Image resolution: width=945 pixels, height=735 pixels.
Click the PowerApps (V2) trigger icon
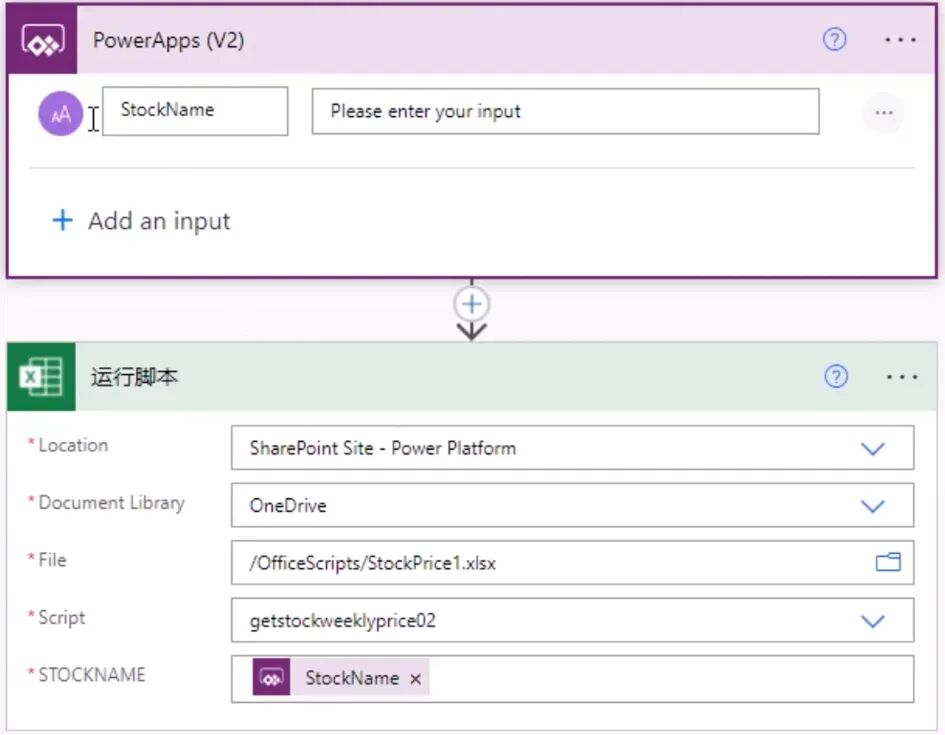(x=42, y=40)
